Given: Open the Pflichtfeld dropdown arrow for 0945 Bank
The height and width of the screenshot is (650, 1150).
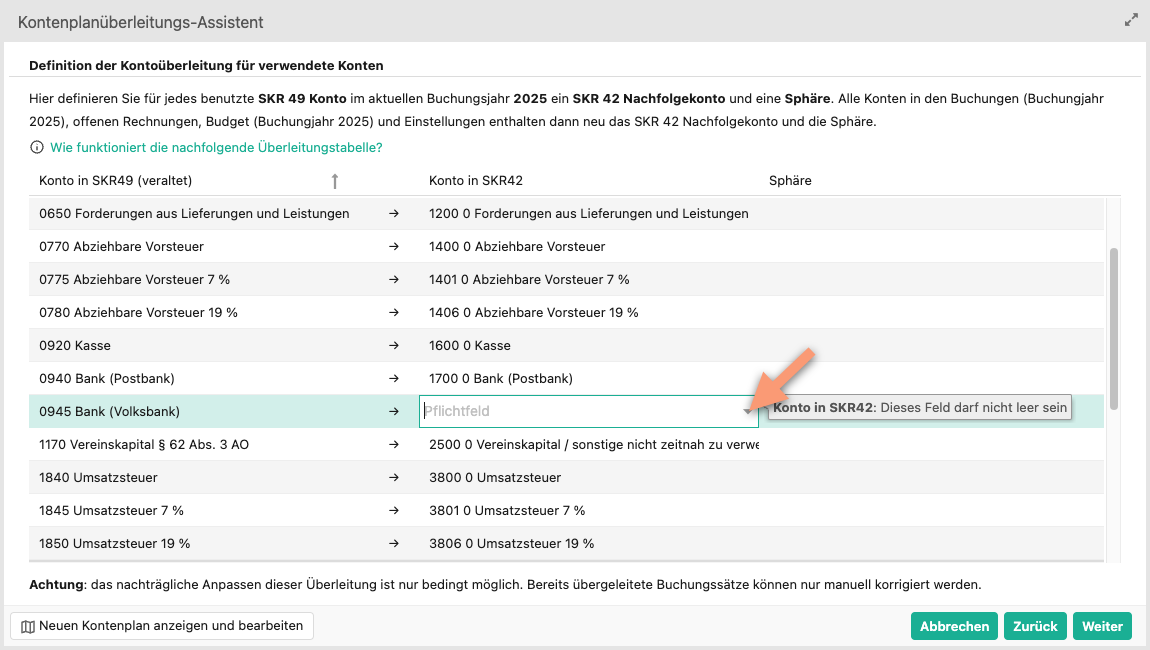Looking at the screenshot, I should pyautogui.click(x=747, y=412).
